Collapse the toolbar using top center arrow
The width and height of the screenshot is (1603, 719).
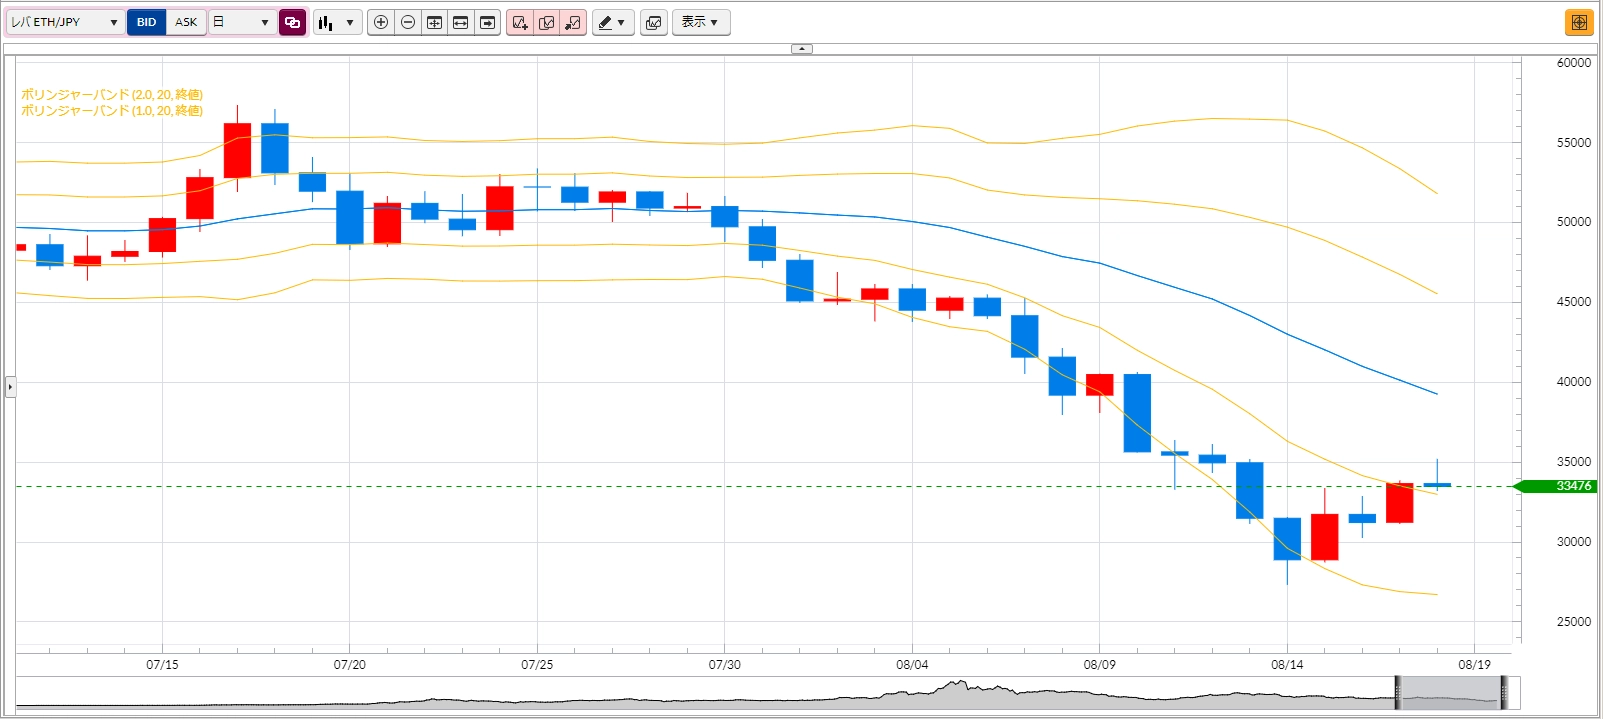tap(802, 48)
